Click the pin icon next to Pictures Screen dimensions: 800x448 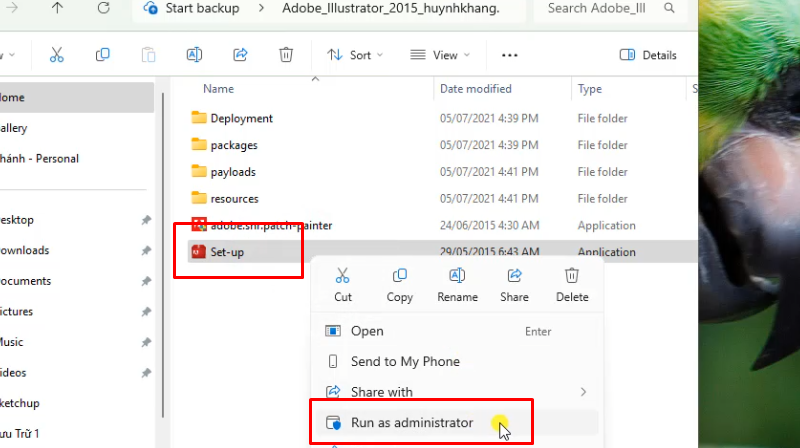pyautogui.click(x=146, y=311)
